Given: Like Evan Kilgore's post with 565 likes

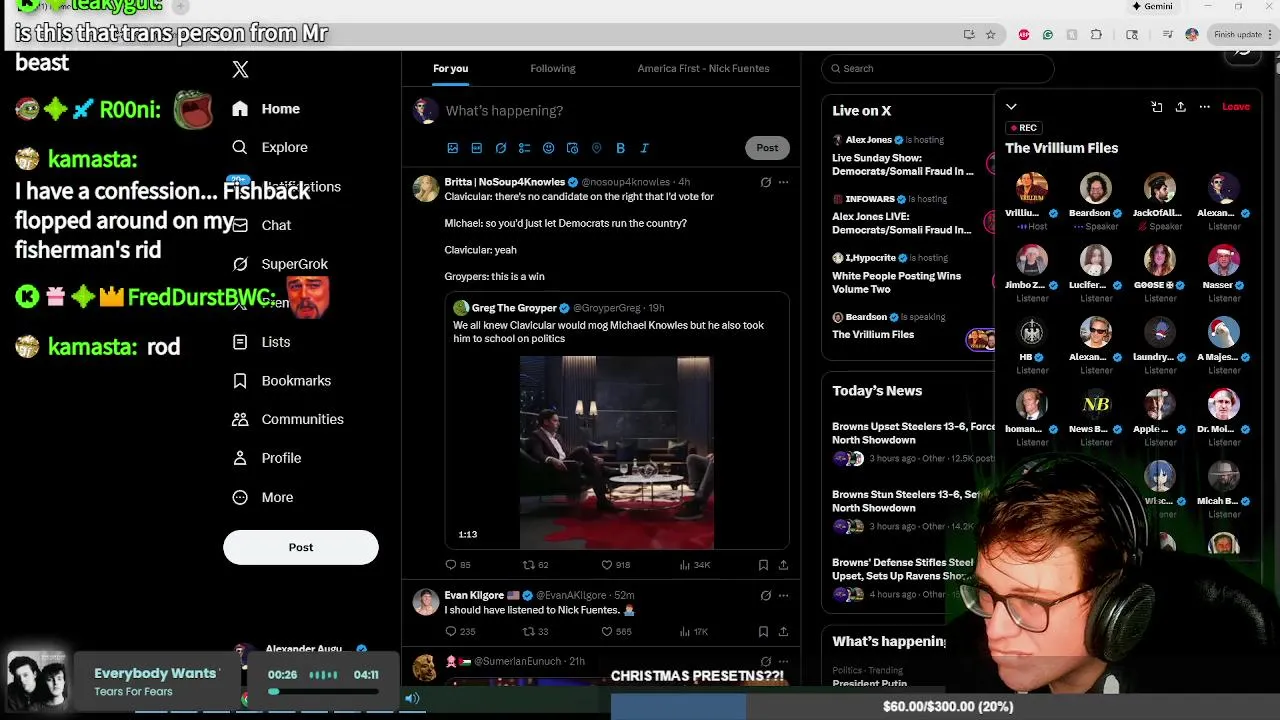Looking at the screenshot, I should (x=616, y=632).
